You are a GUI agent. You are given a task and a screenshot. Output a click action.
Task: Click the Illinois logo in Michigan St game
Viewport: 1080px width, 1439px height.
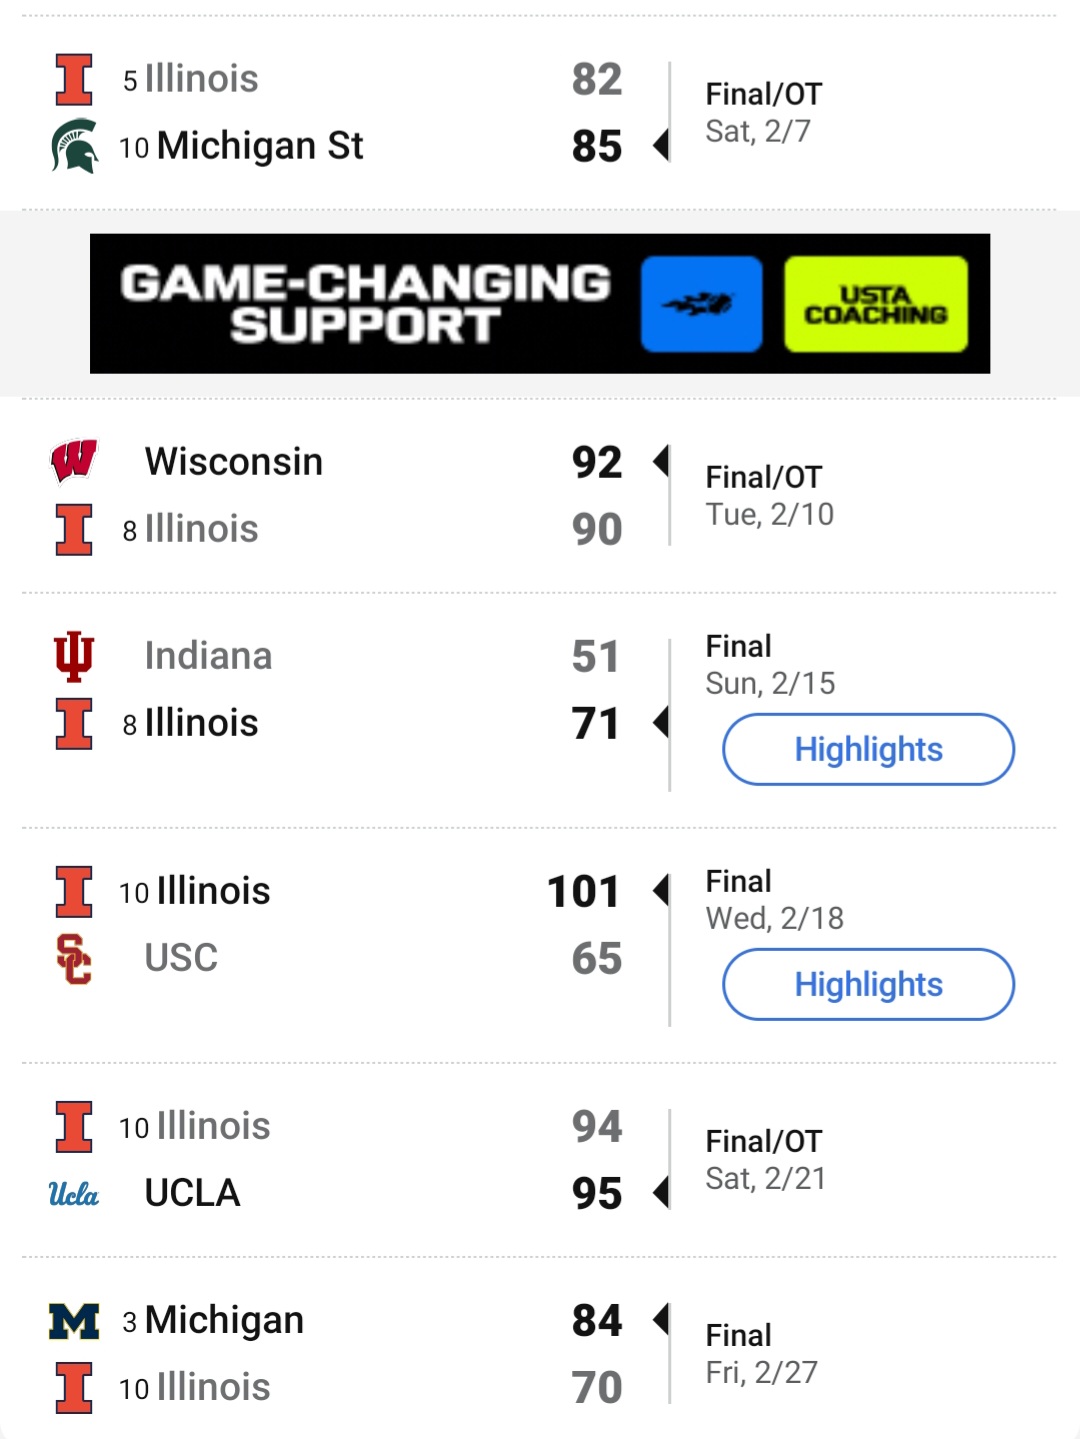(74, 80)
